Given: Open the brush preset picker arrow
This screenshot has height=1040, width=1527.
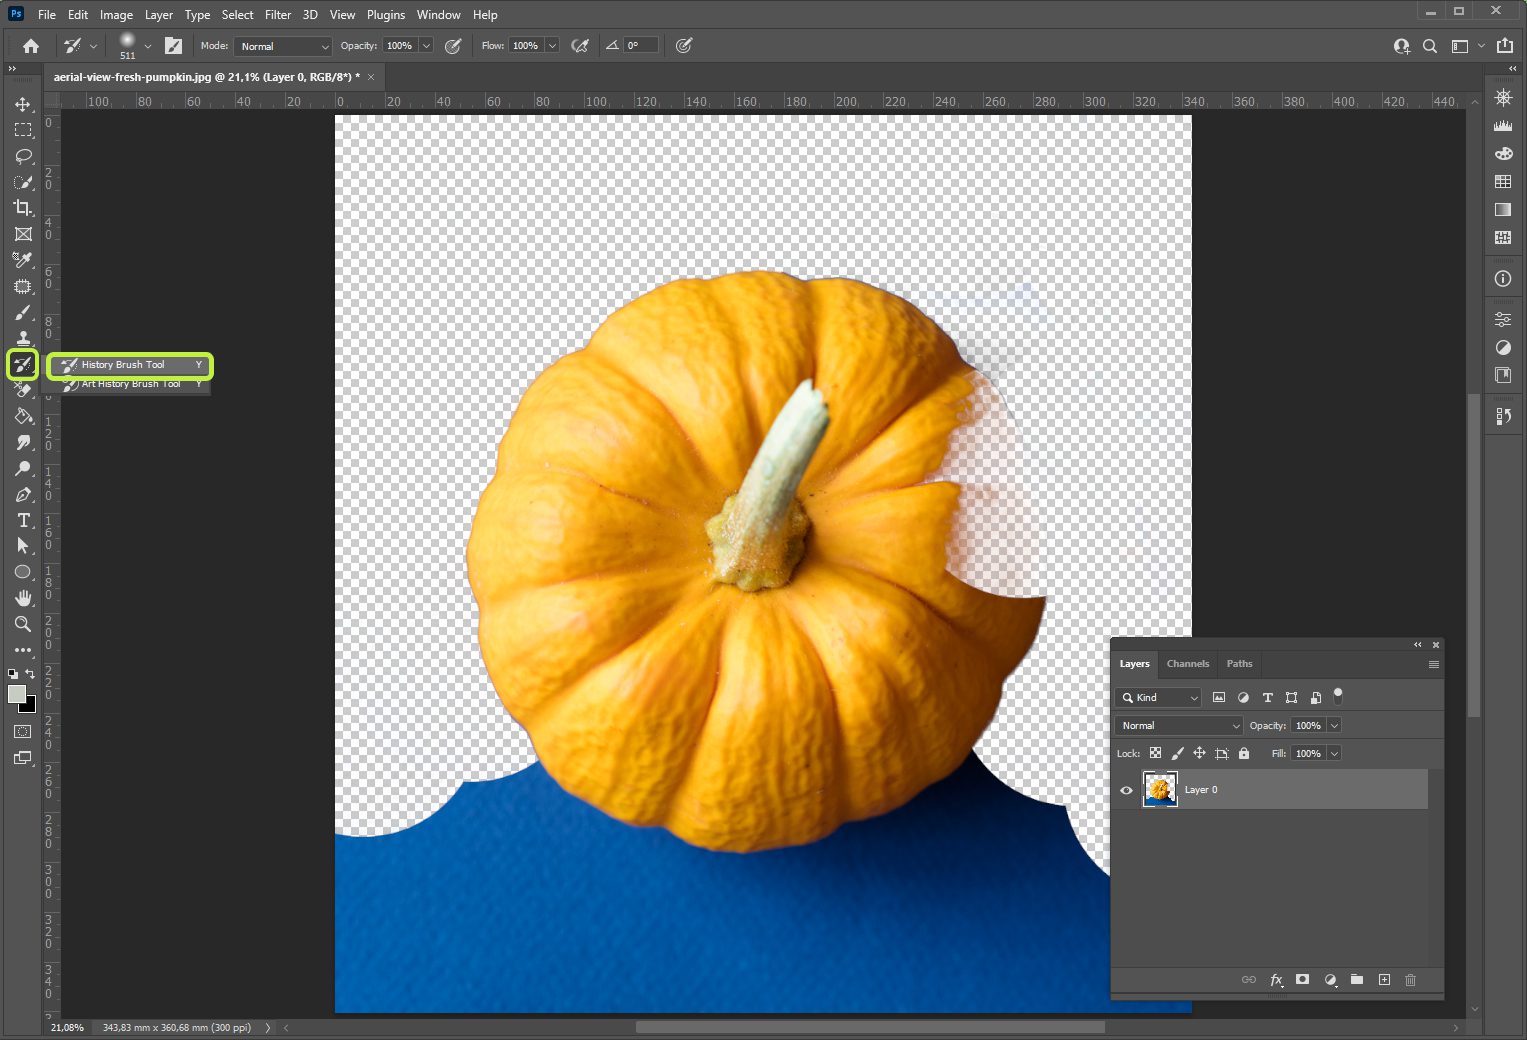Looking at the screenshot, I should point(148,46).
